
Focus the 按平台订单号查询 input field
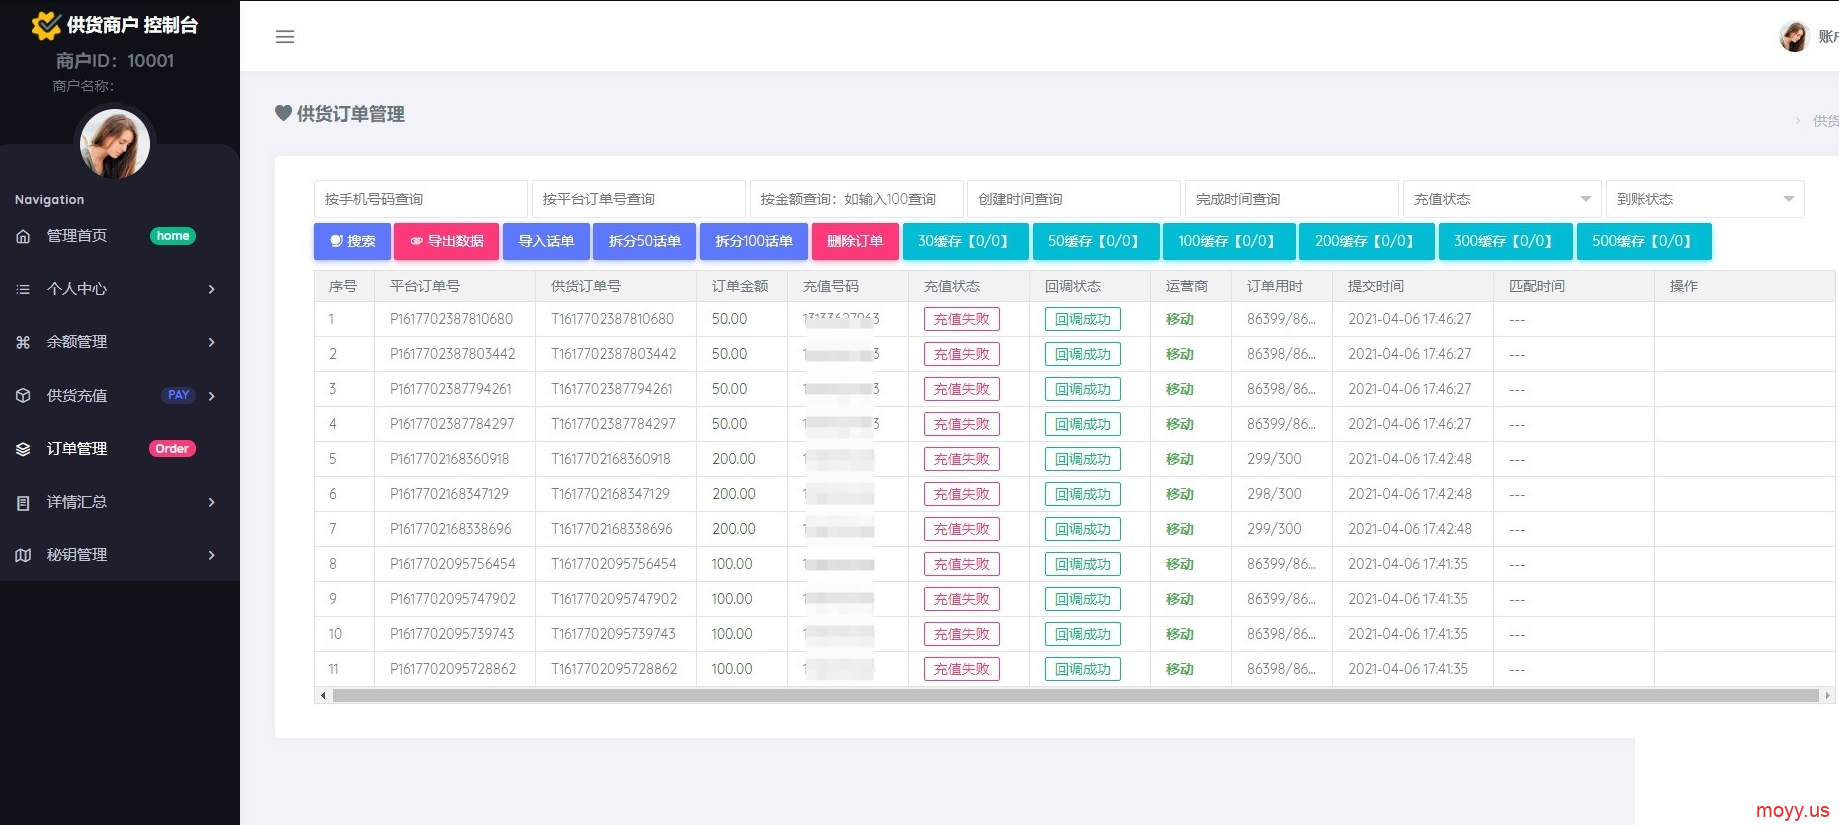click(x=638, y=199)
